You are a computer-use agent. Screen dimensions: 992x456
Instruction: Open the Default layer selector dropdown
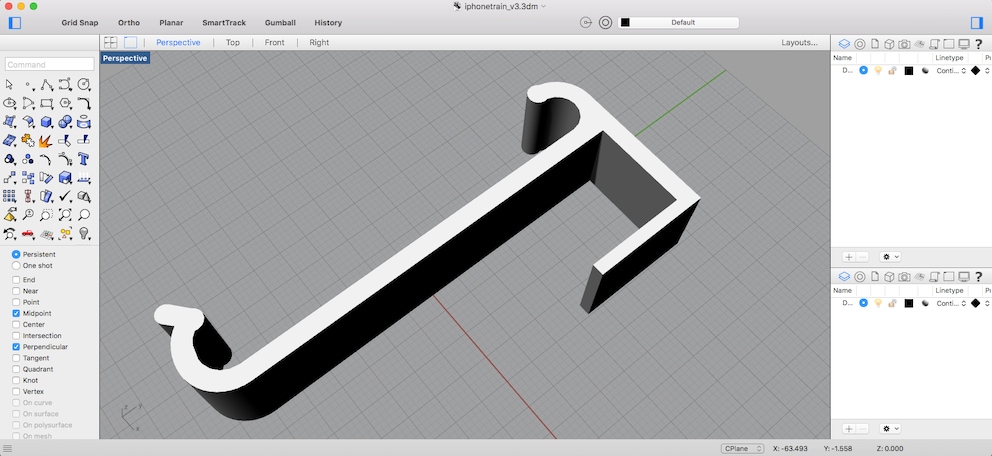(678, 23)
